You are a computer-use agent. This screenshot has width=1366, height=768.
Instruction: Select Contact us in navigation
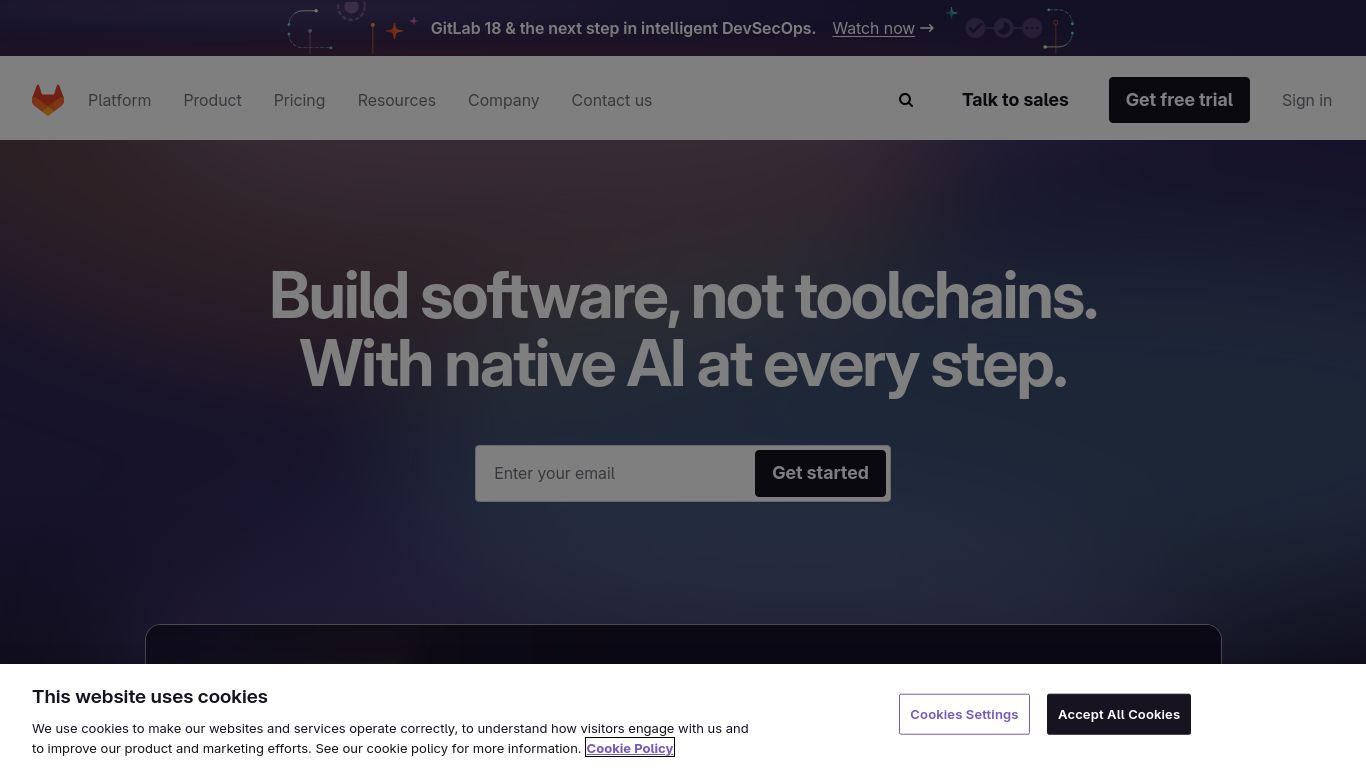(x=611, y=100)
